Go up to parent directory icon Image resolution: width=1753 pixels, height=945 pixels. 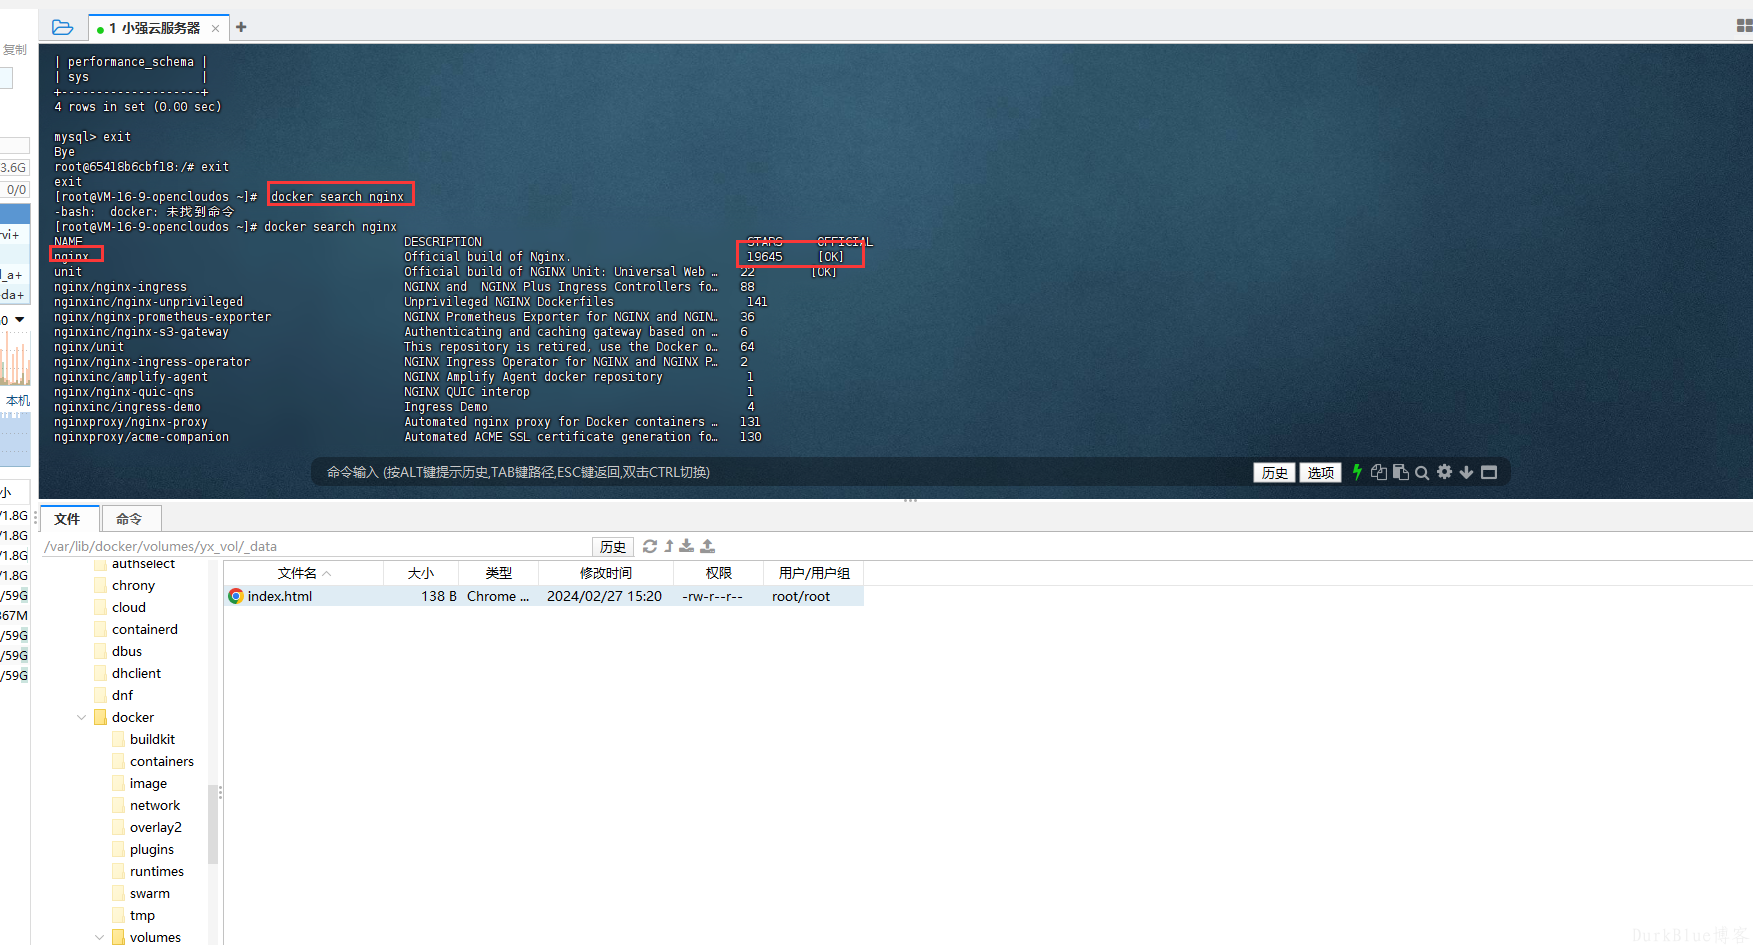point(669,546)
